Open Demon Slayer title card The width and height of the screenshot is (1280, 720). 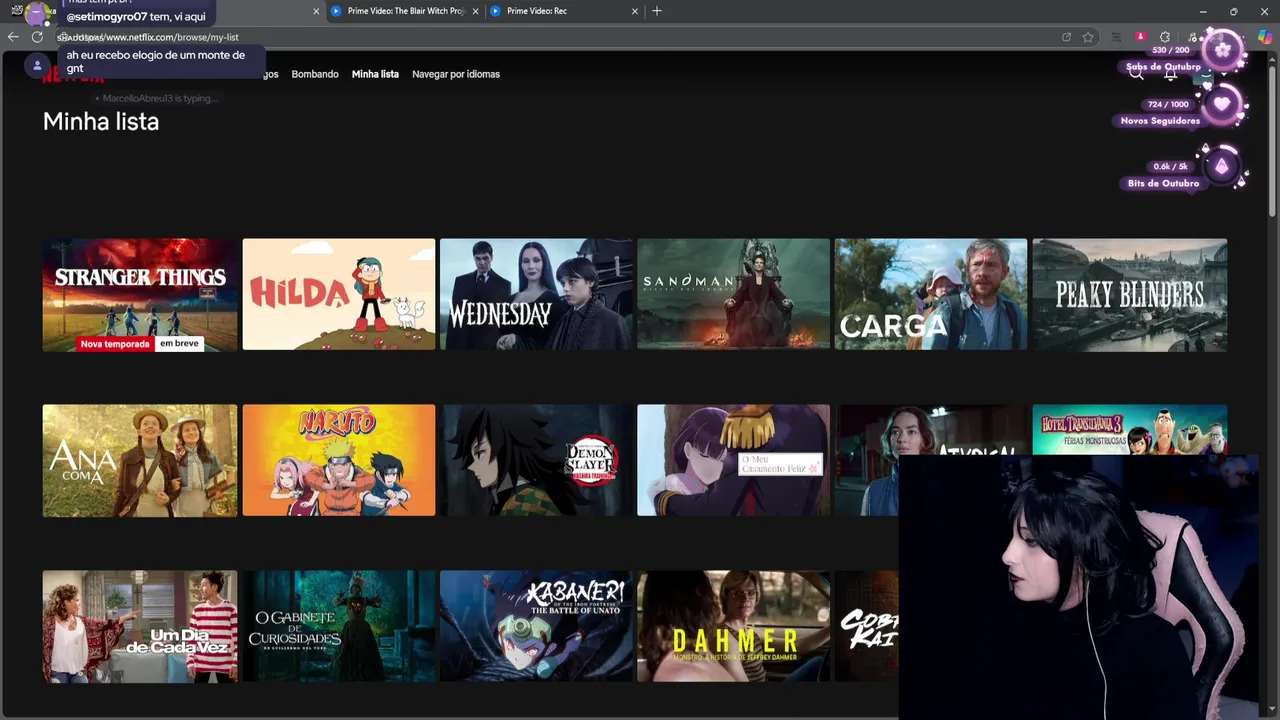536,460
